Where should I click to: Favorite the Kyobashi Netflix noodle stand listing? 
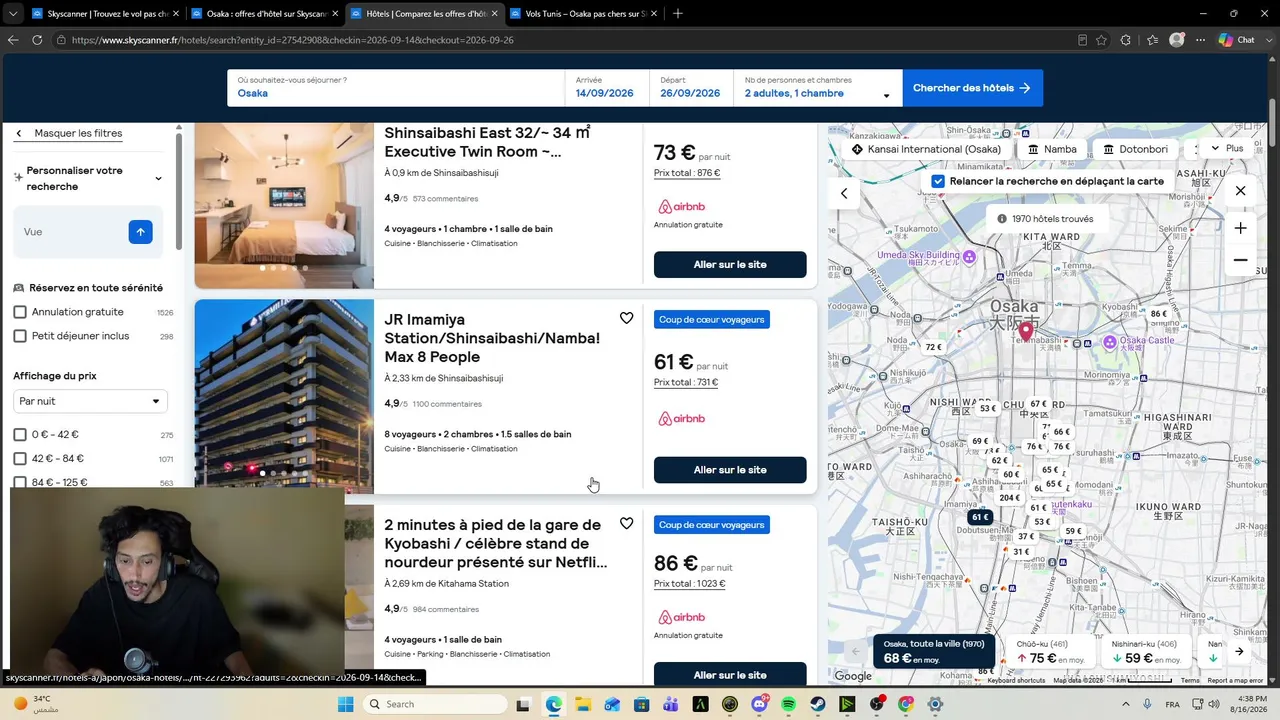tap(626, 523)
